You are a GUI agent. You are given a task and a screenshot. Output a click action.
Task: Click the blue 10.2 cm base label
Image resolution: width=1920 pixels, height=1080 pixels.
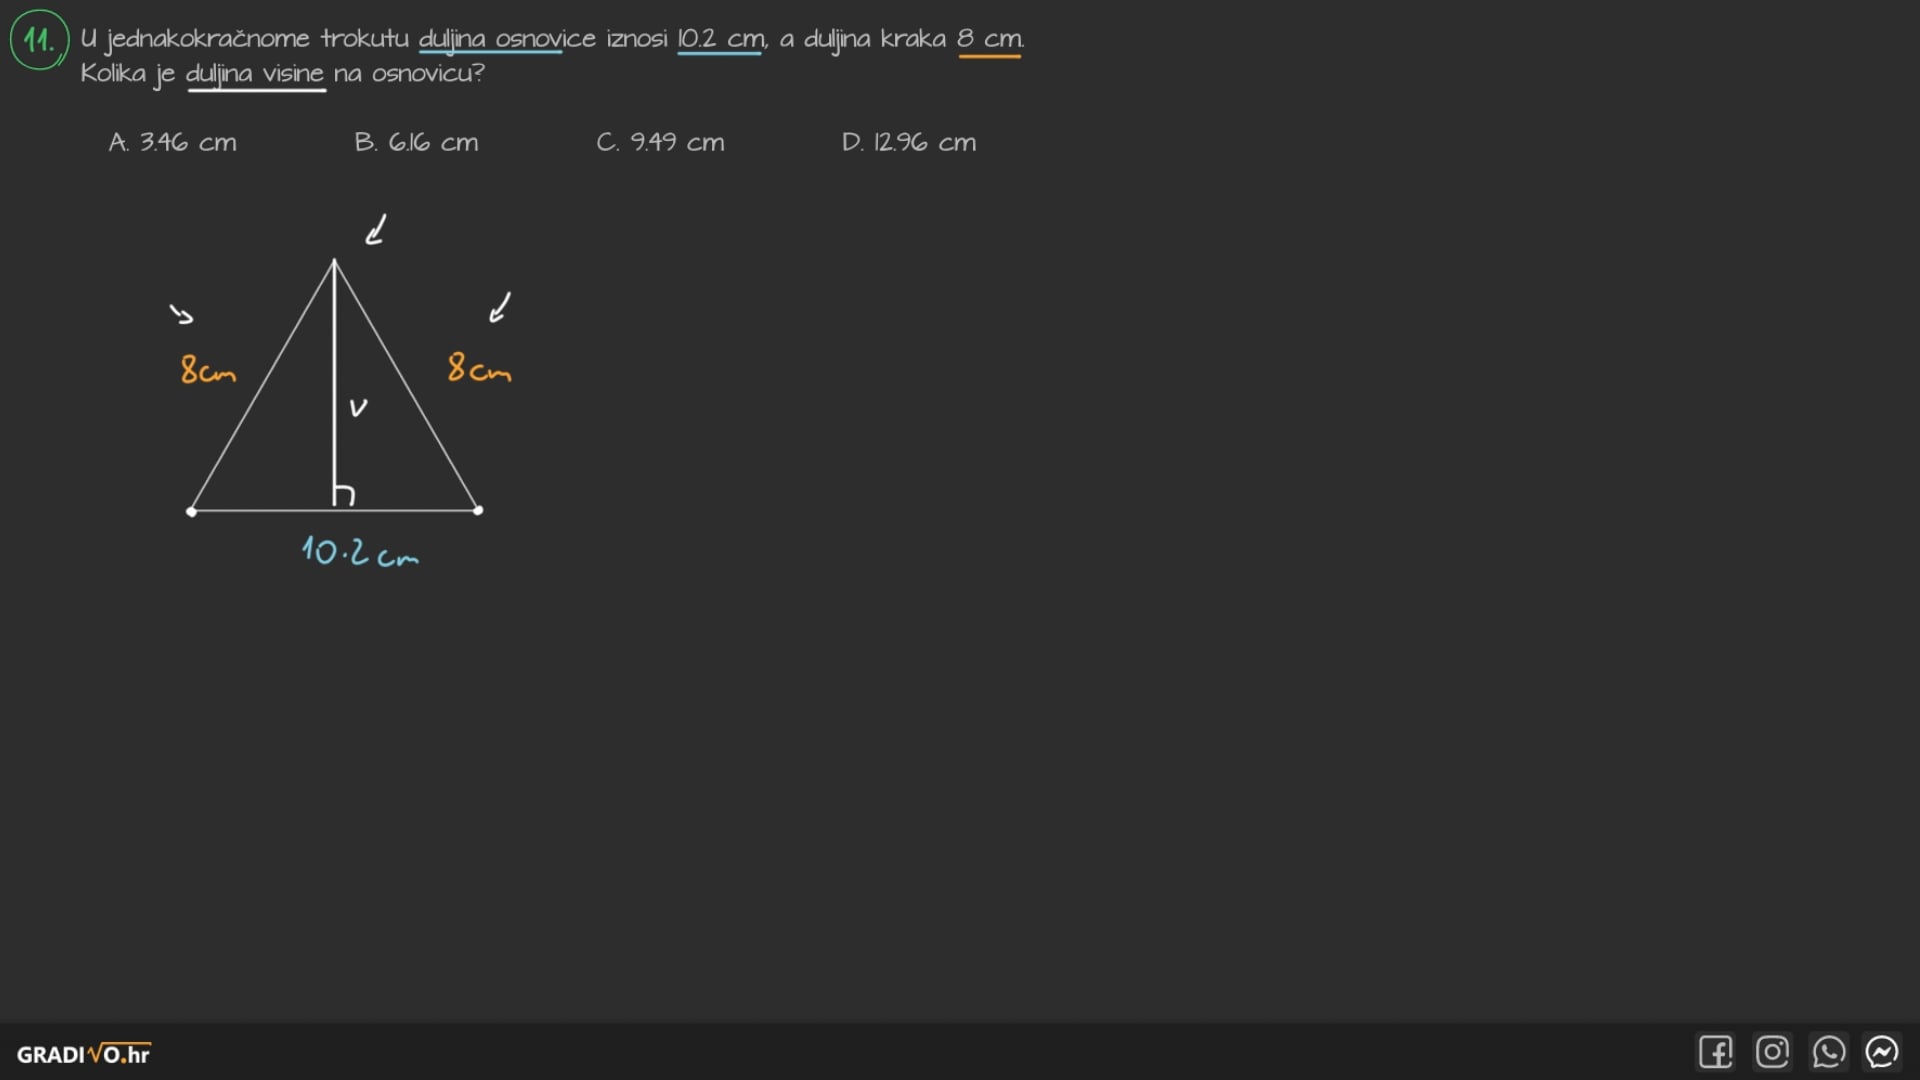pos(359,552)
